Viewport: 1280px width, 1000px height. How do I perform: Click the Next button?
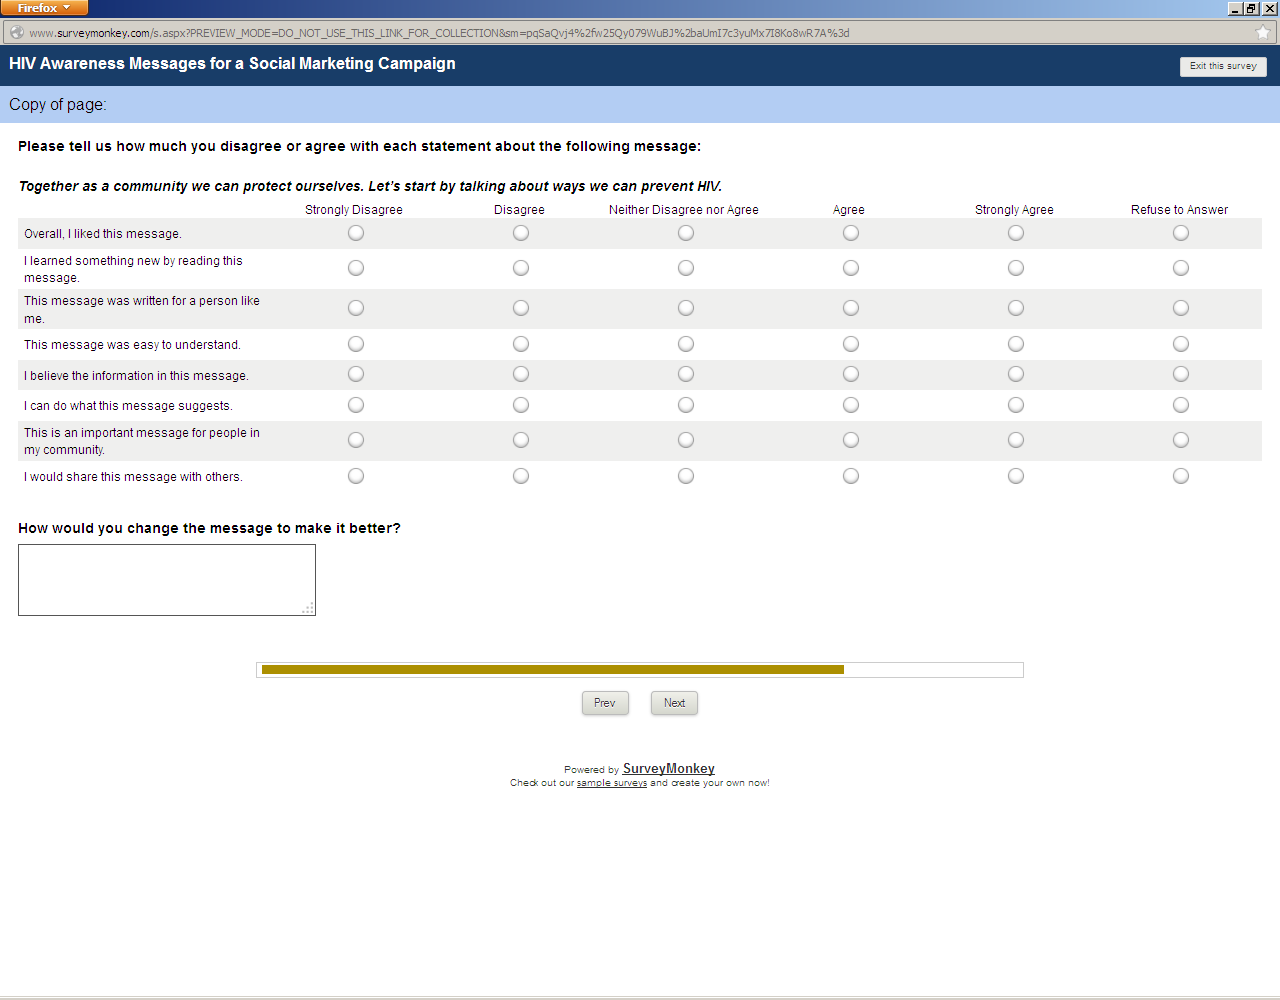coord(674,703)
